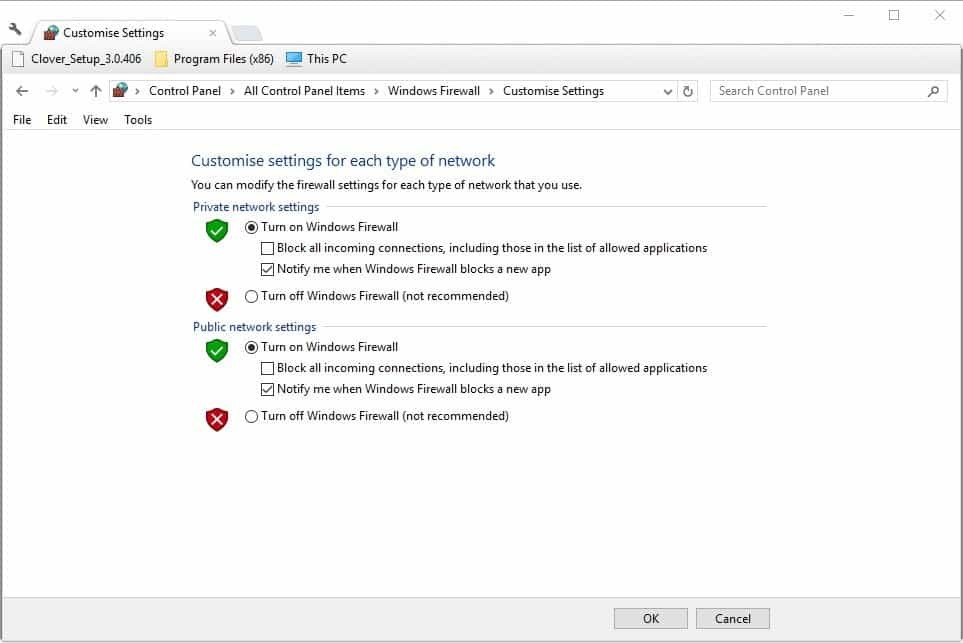
Task: Go back using the back arrow
Action: 22,91
